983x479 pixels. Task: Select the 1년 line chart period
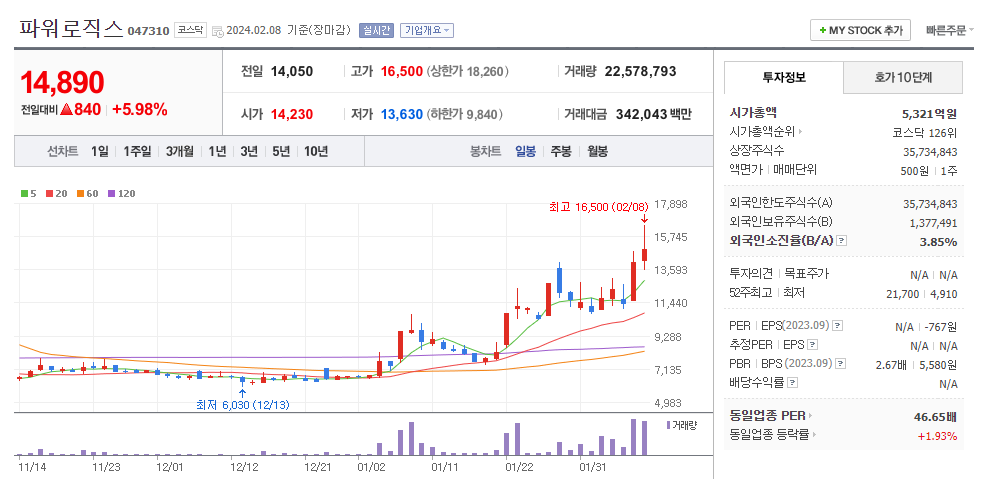coord(217,151)
